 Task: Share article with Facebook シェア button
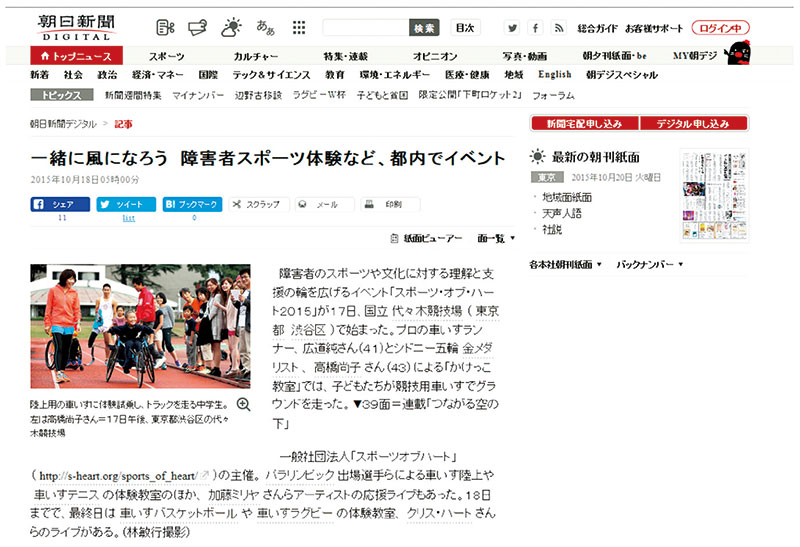[x=60, y=203]
